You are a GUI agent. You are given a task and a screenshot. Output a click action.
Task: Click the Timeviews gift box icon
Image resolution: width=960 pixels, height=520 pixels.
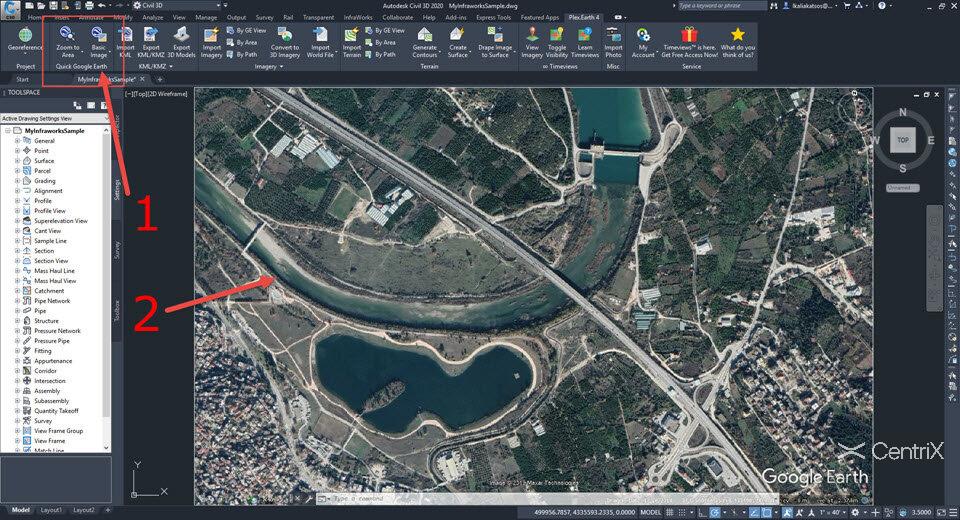[x=690, y=36]
